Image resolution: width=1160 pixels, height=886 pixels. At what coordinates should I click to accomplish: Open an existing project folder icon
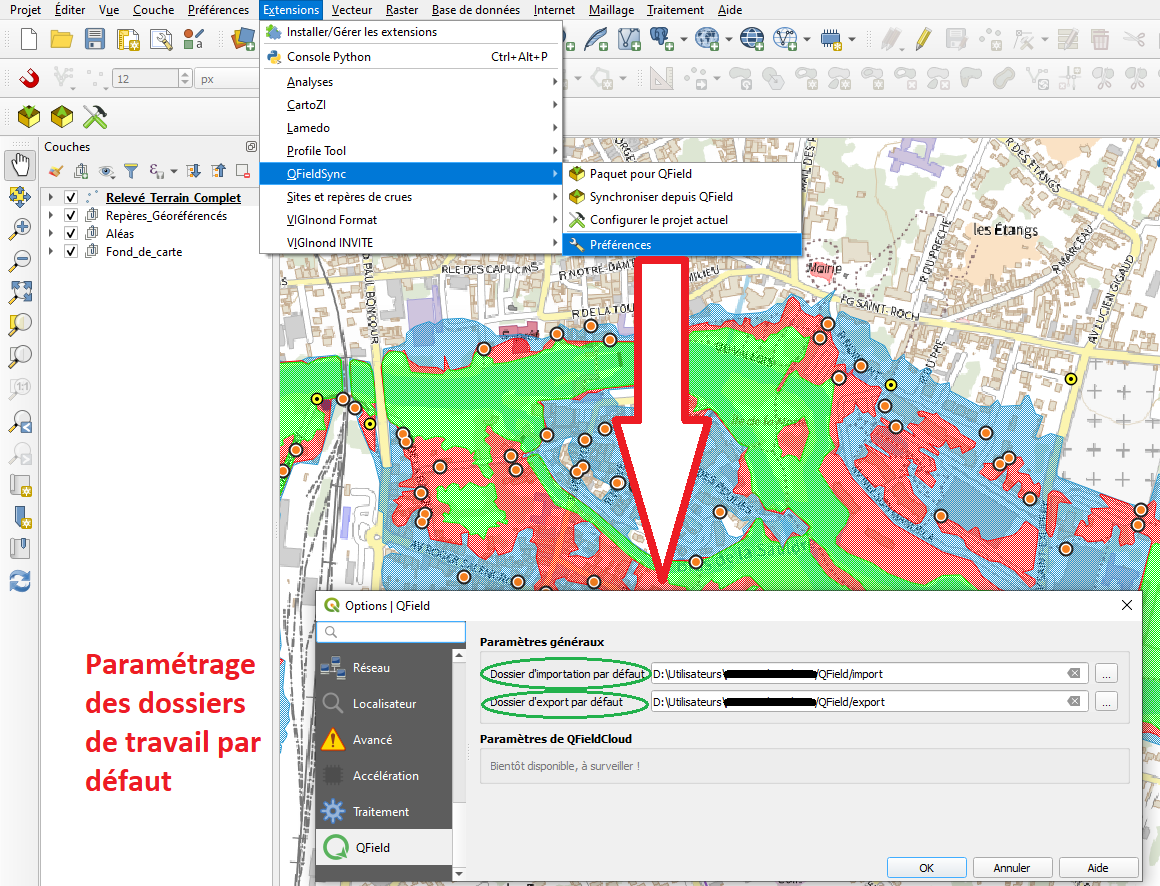[x=61, y=38]
